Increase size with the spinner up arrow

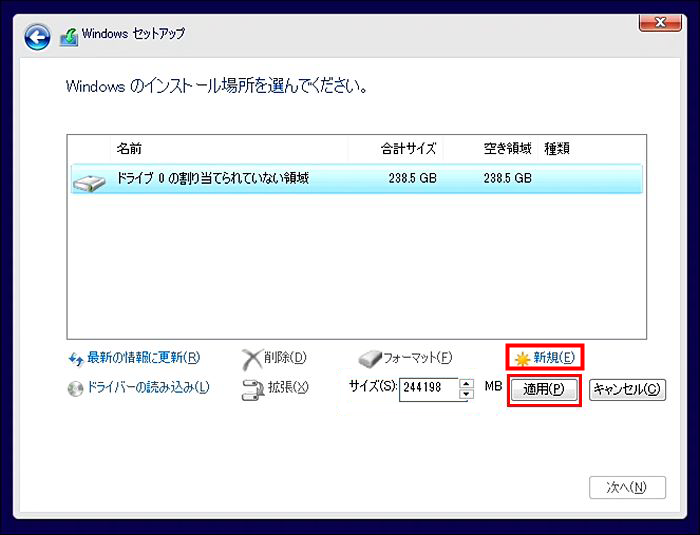[x=466, y=384]
